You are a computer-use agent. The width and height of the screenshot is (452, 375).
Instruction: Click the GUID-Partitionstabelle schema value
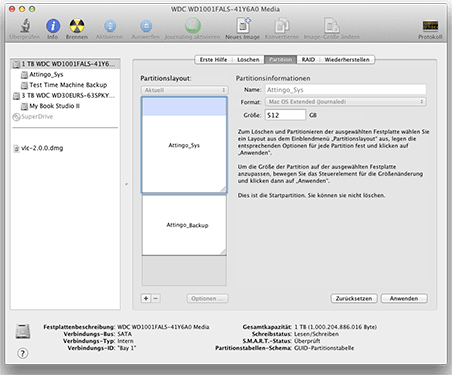pos(324,348)
